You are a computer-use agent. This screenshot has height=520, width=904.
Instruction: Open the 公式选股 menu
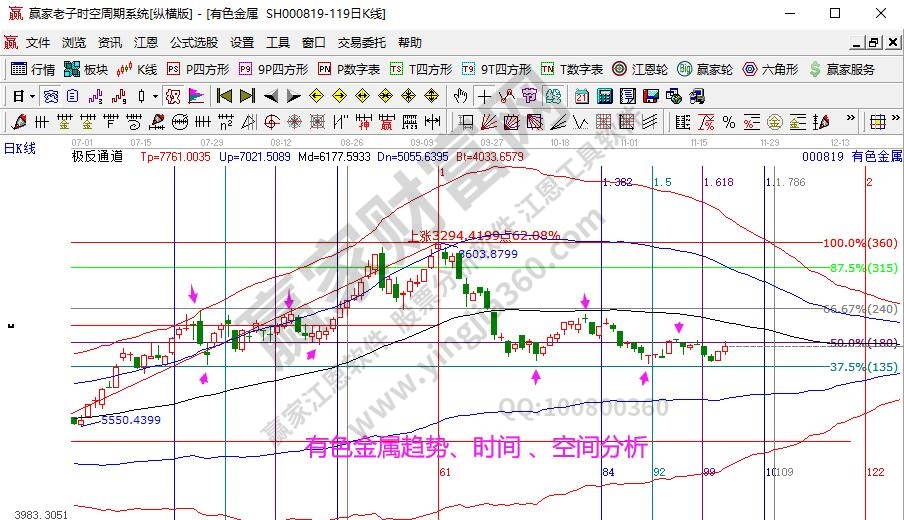tap(193, 43)
